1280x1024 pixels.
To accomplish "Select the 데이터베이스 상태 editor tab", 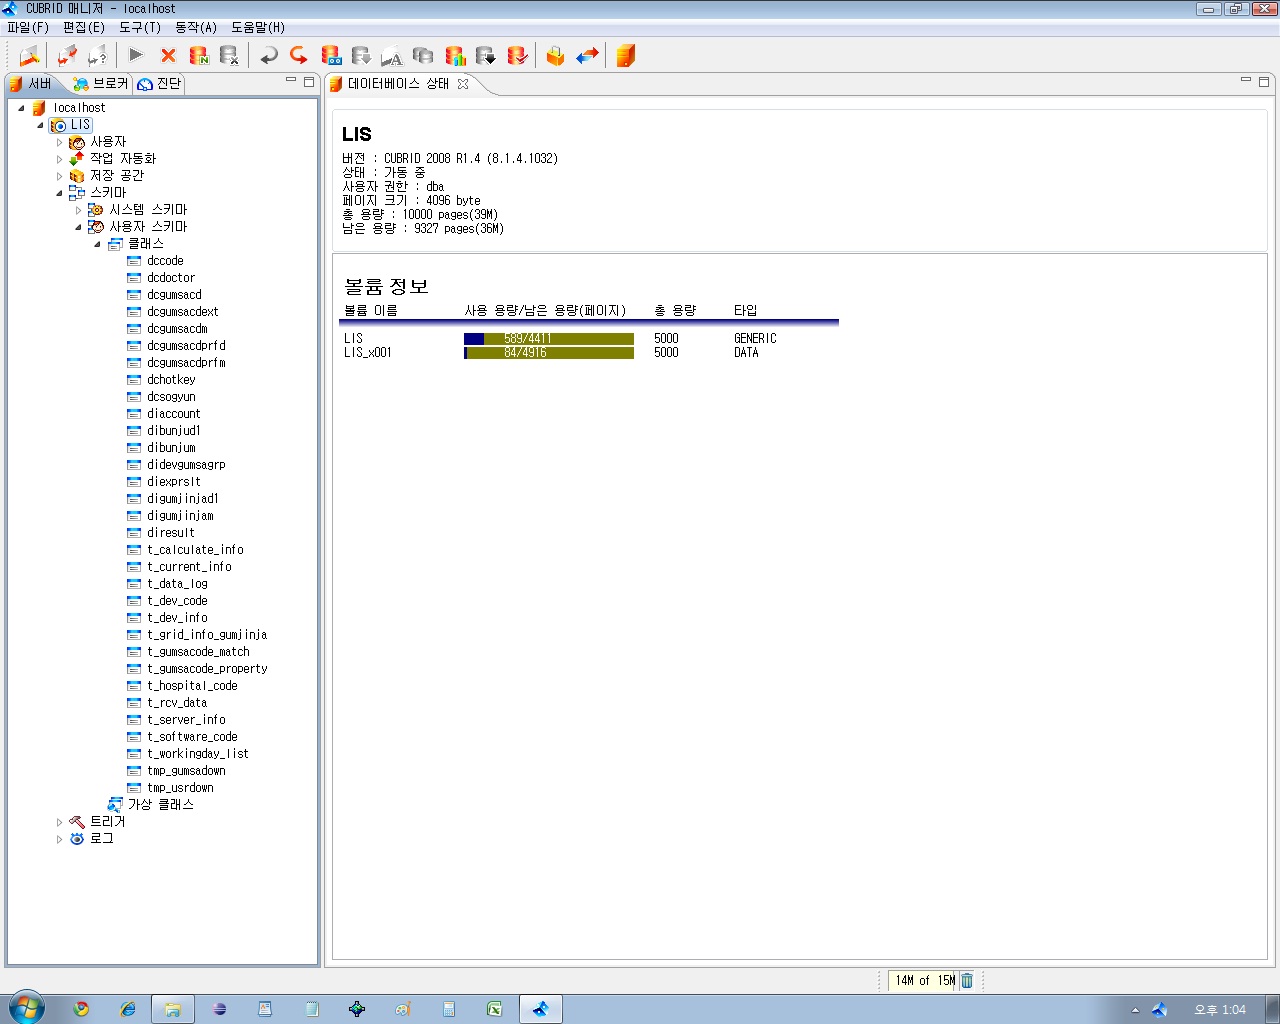I will (398, 84).
